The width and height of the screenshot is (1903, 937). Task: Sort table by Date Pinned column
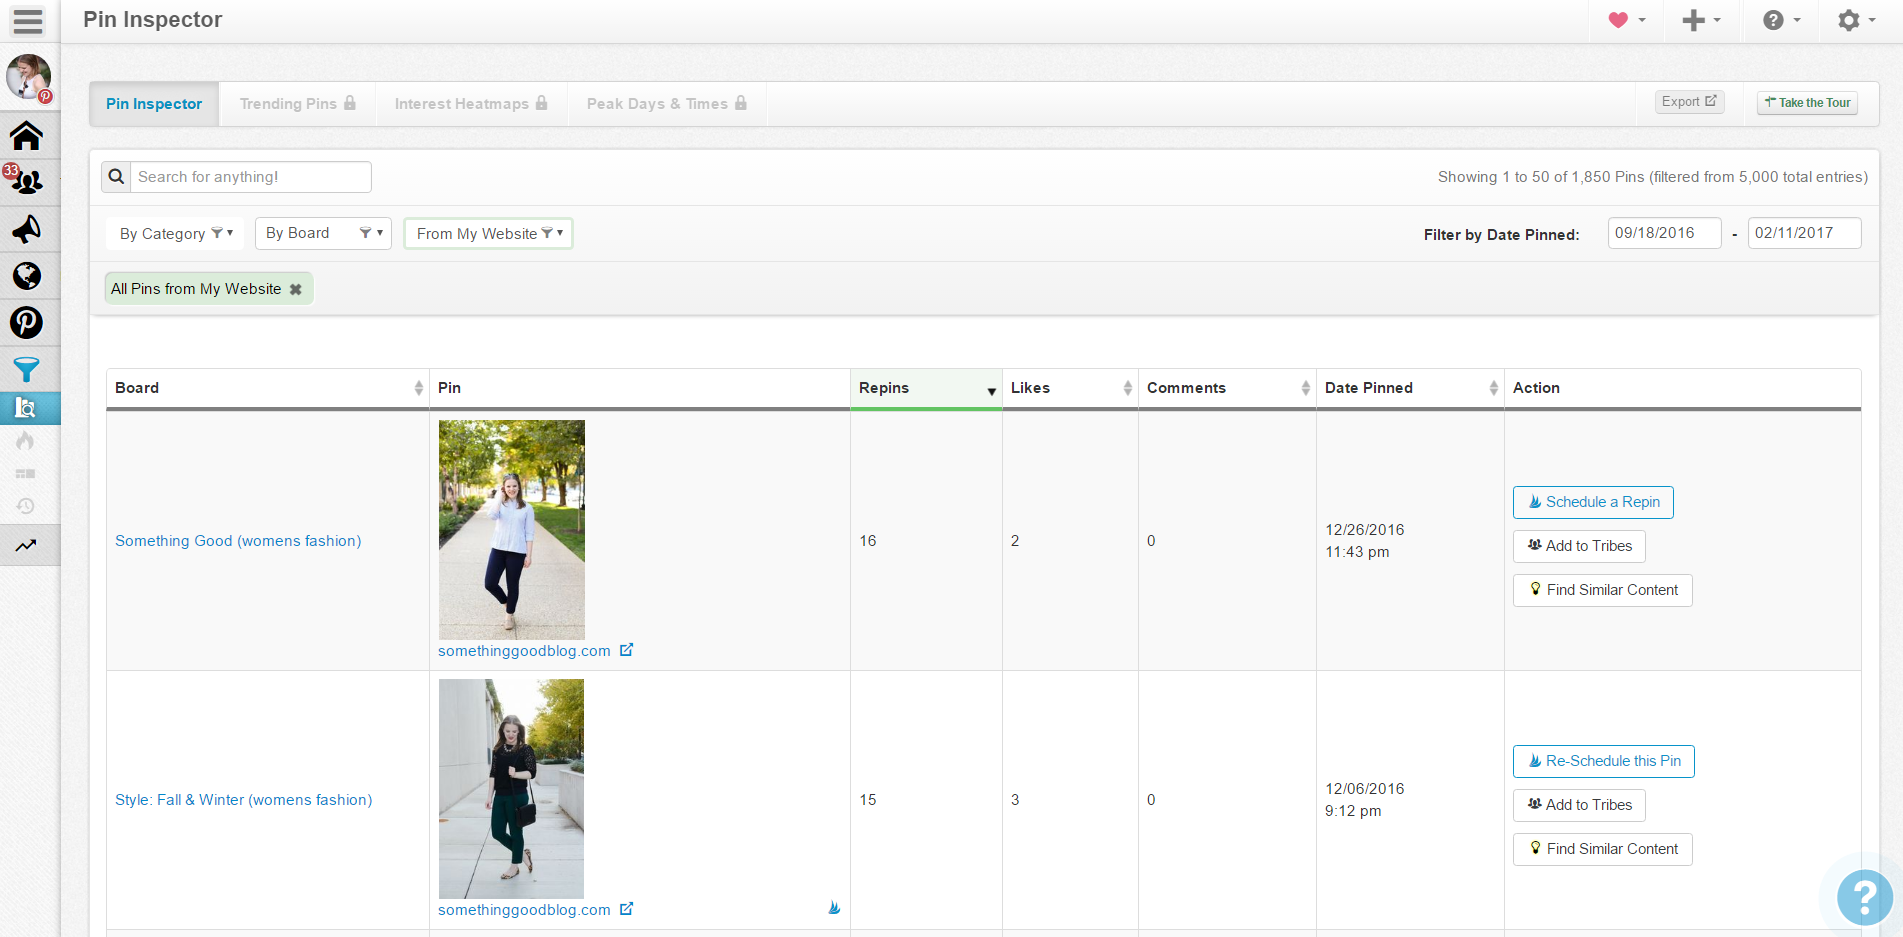(x=1410, y=388)
